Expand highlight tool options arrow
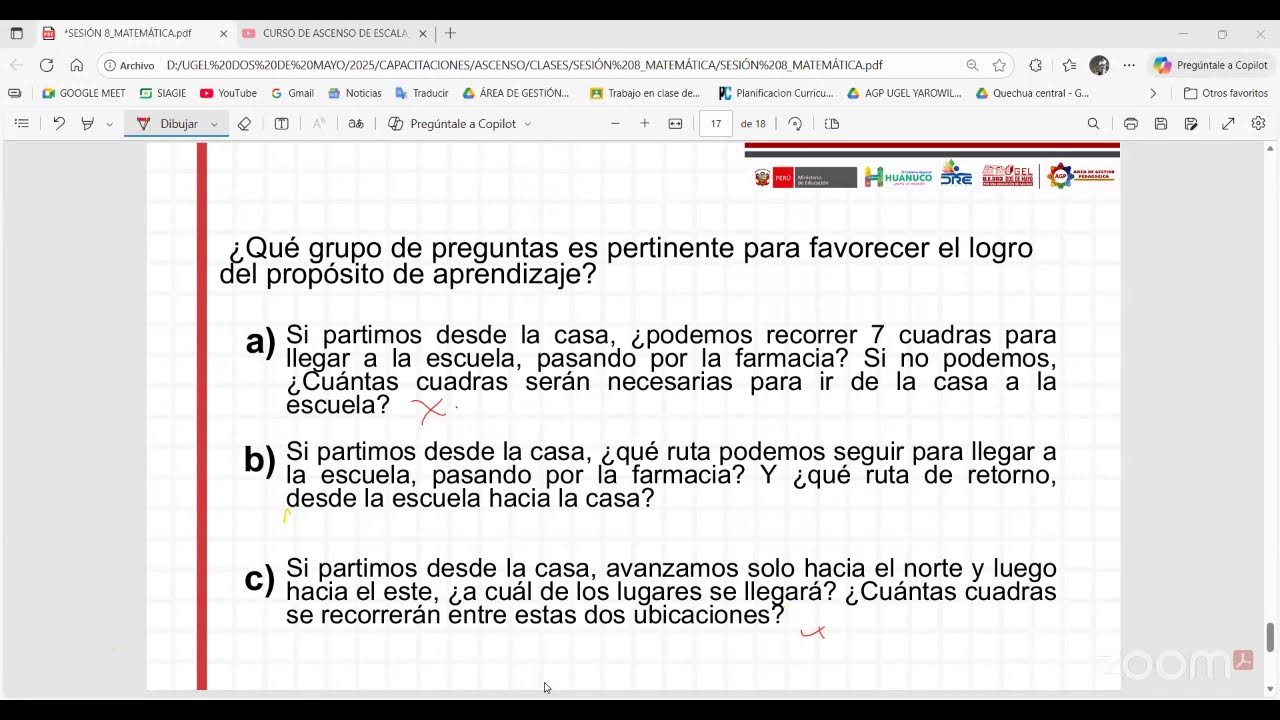 pyautogui.click(x=109, y=124)
